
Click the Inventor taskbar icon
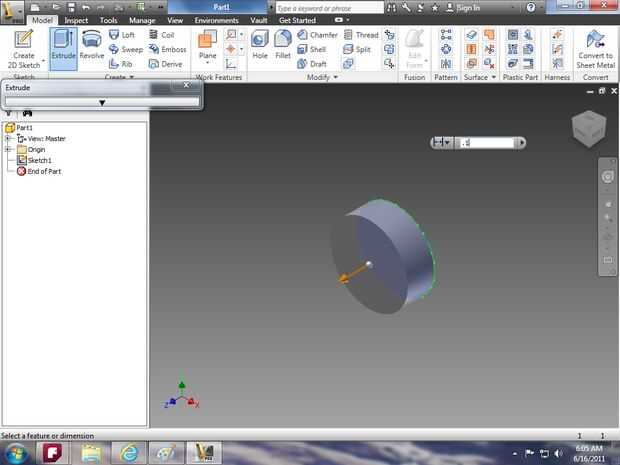tap(204, 453)
